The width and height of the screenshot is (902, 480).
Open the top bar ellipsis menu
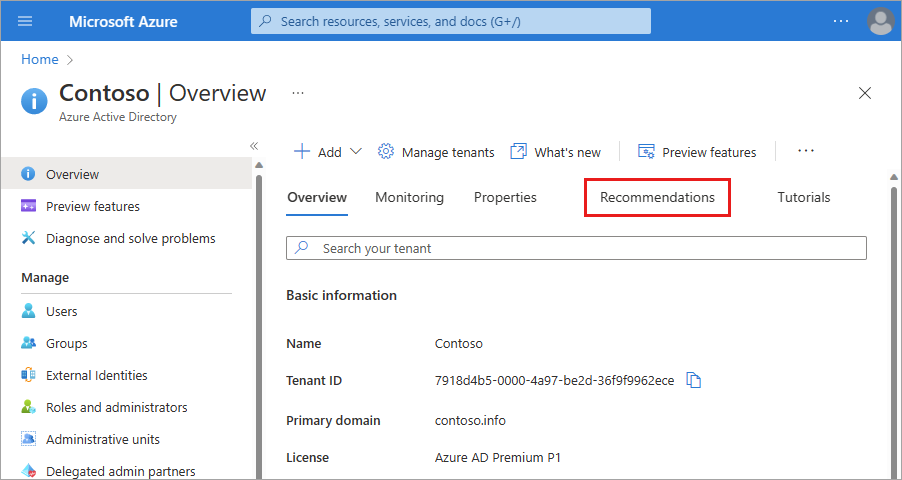841,21
